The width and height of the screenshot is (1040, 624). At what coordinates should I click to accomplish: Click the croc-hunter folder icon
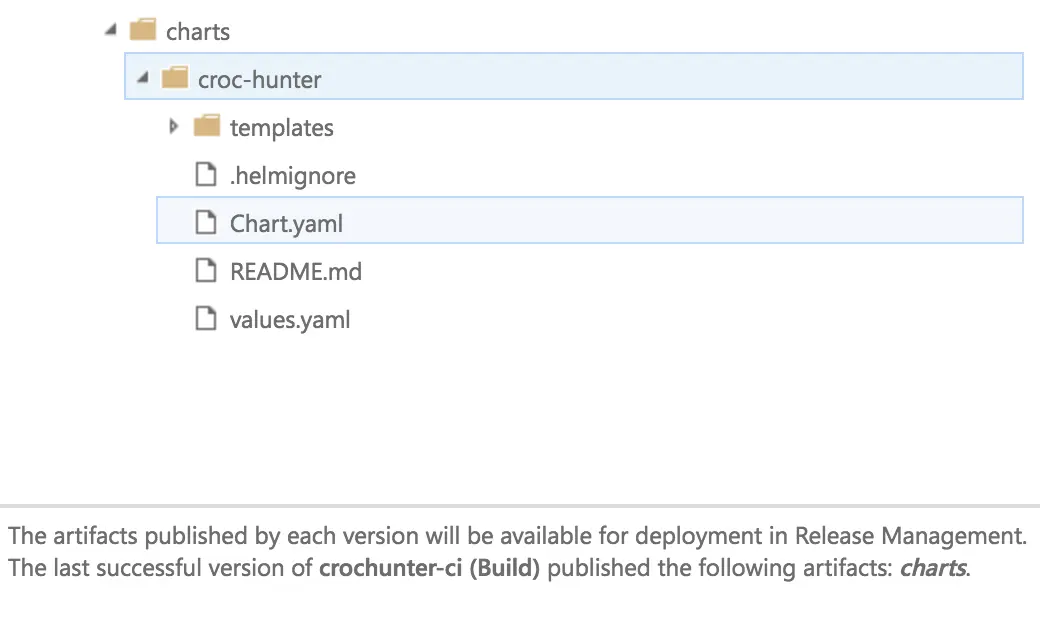point(174,78)
